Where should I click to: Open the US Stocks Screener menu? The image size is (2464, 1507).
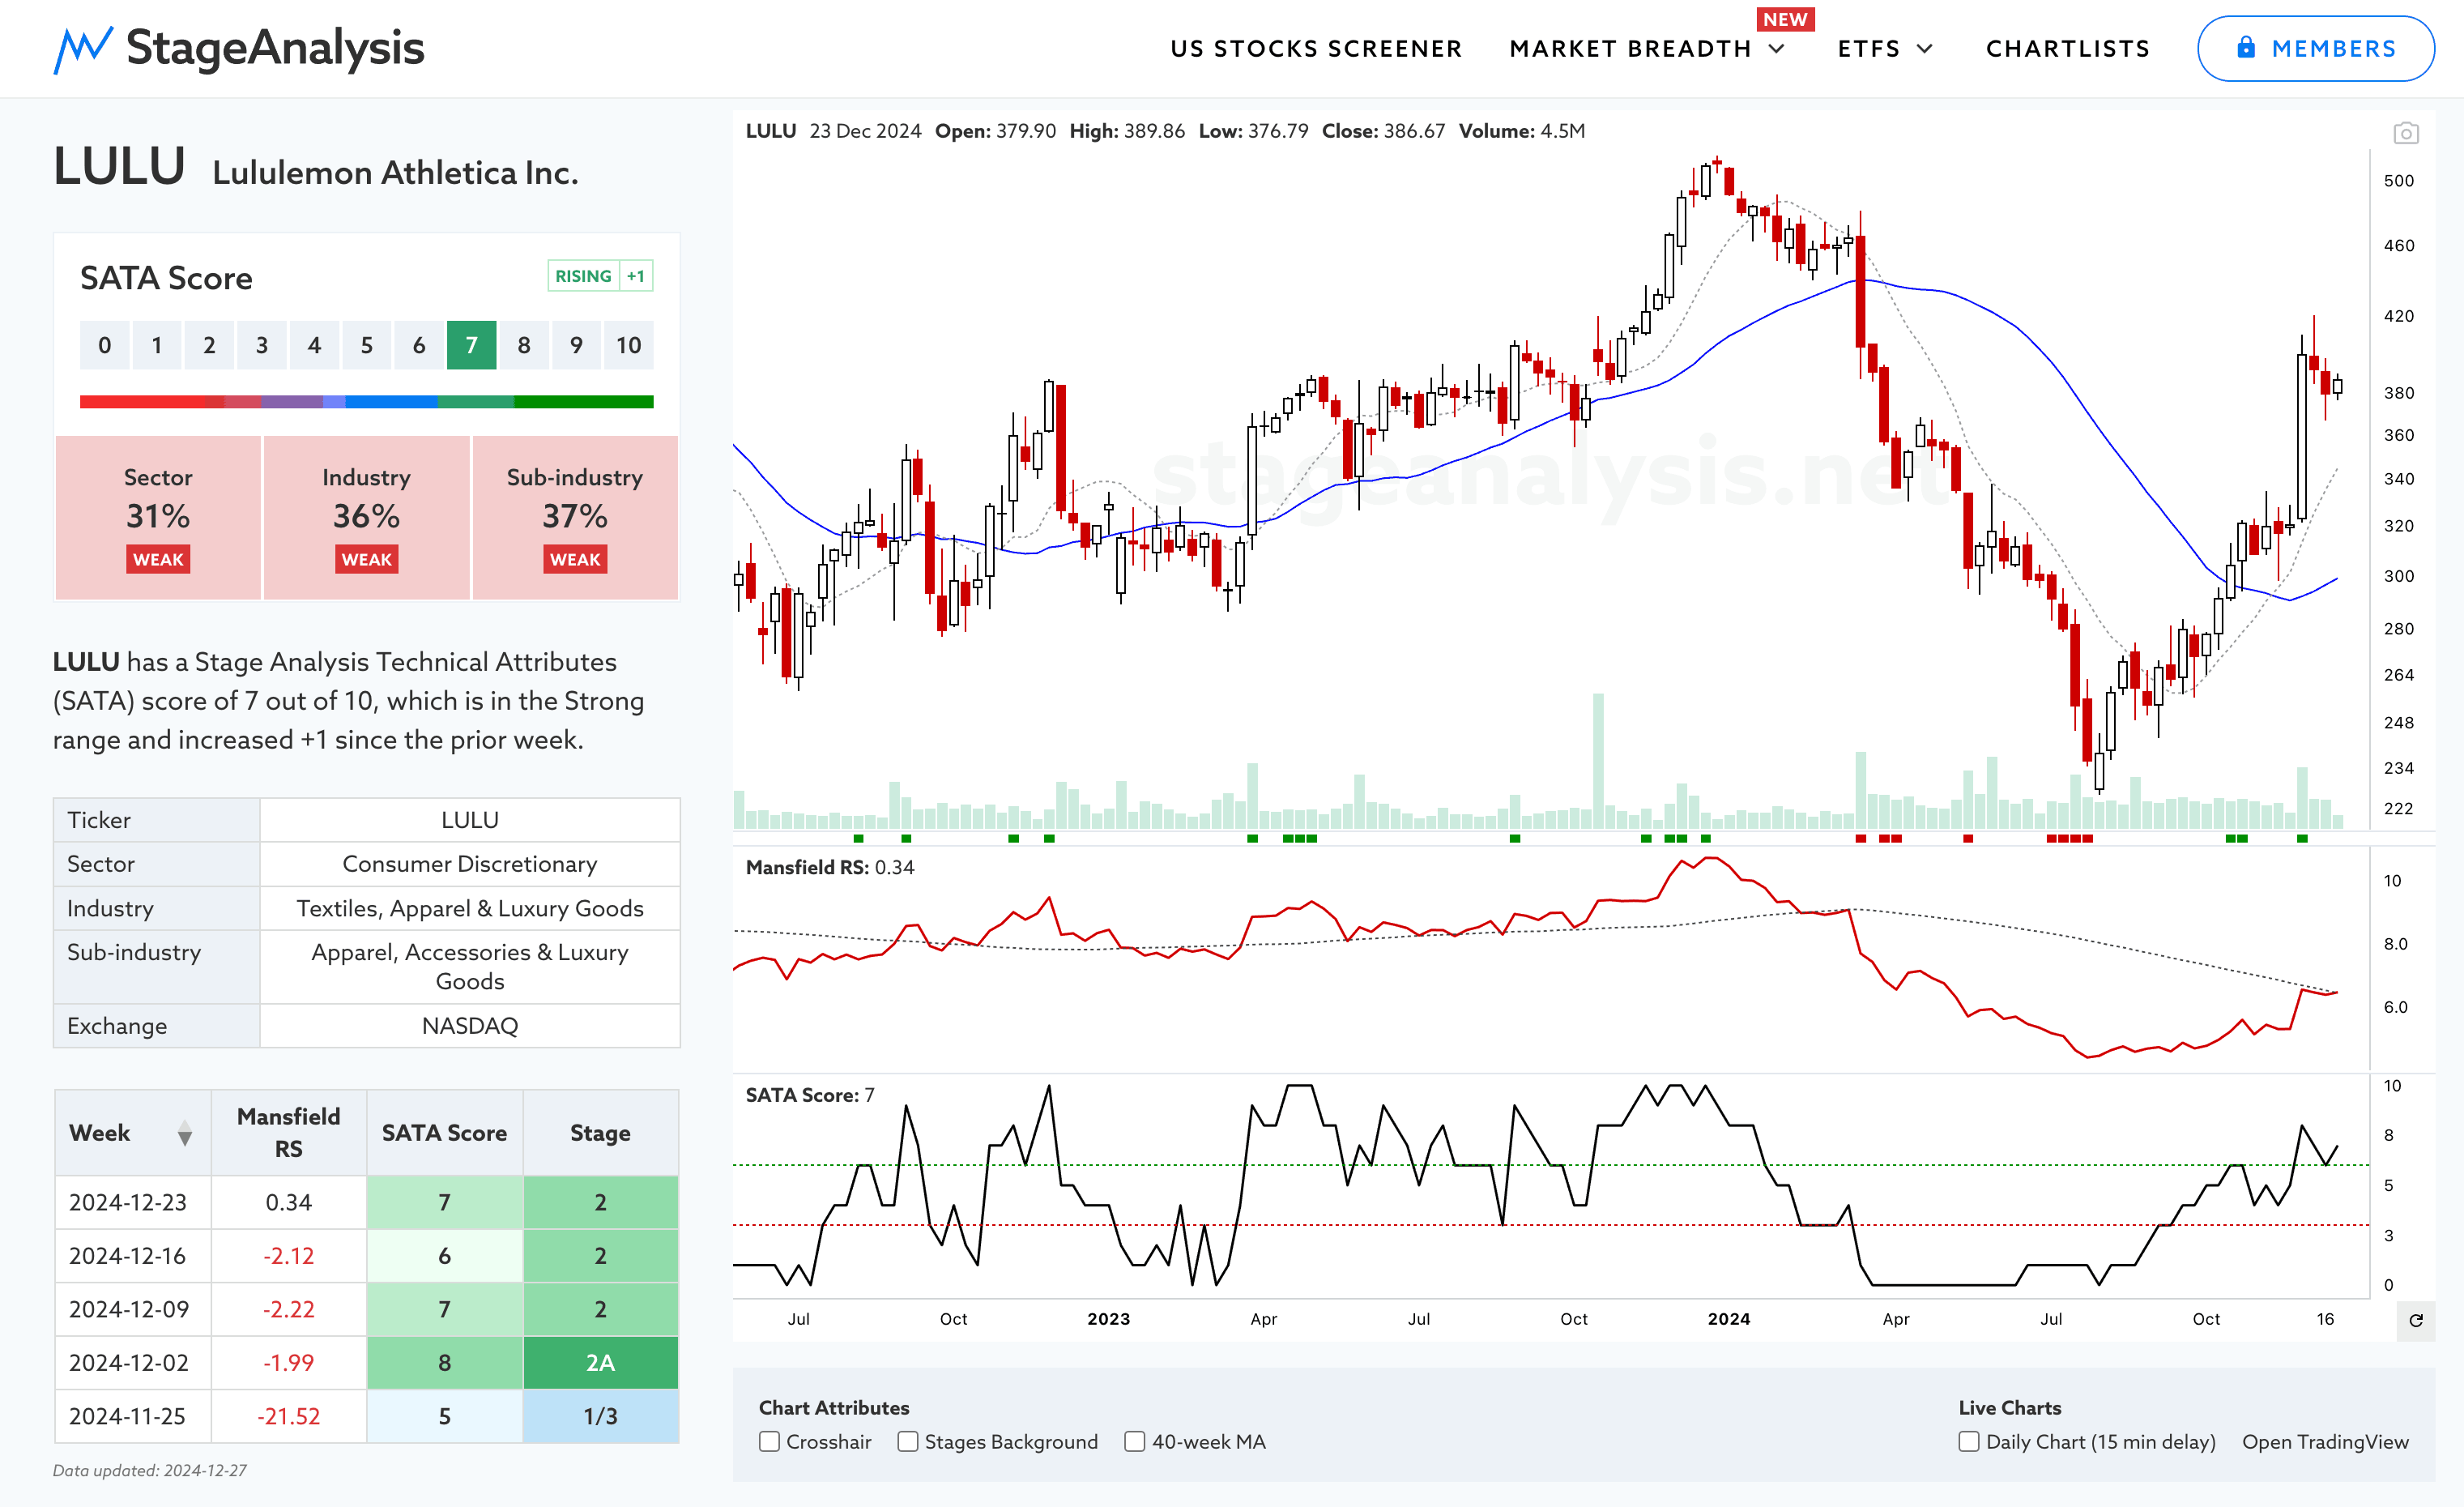(x=1316, y=48)
